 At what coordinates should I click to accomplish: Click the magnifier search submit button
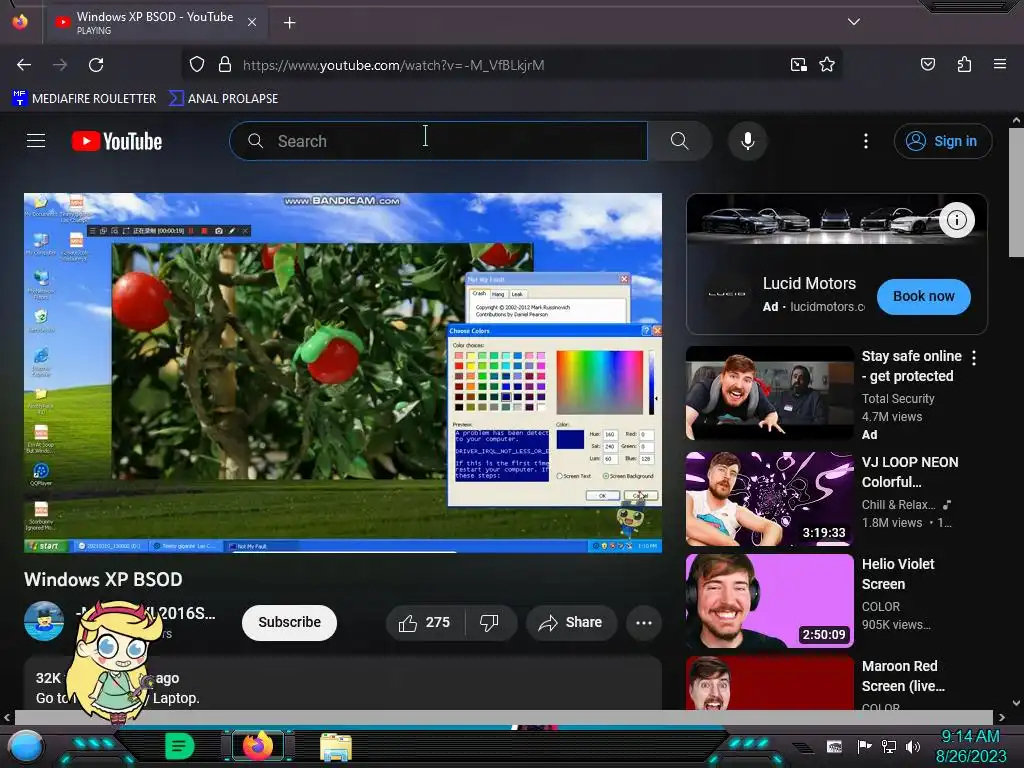pos(679,141)
